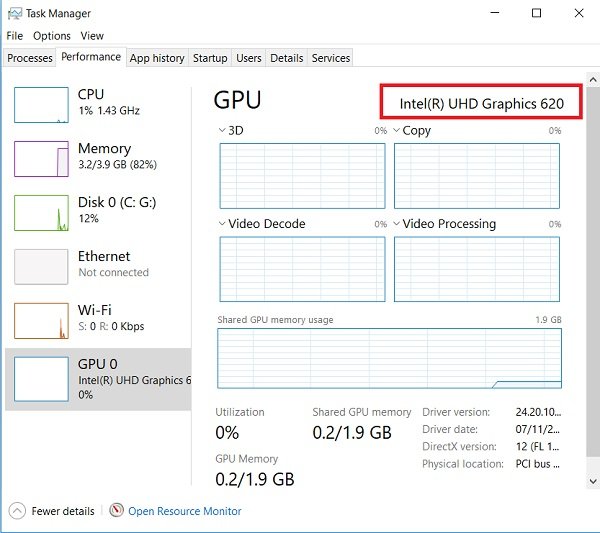600x533 pixels.
Task: Click the Fewer details button
Action: (62, 511)
